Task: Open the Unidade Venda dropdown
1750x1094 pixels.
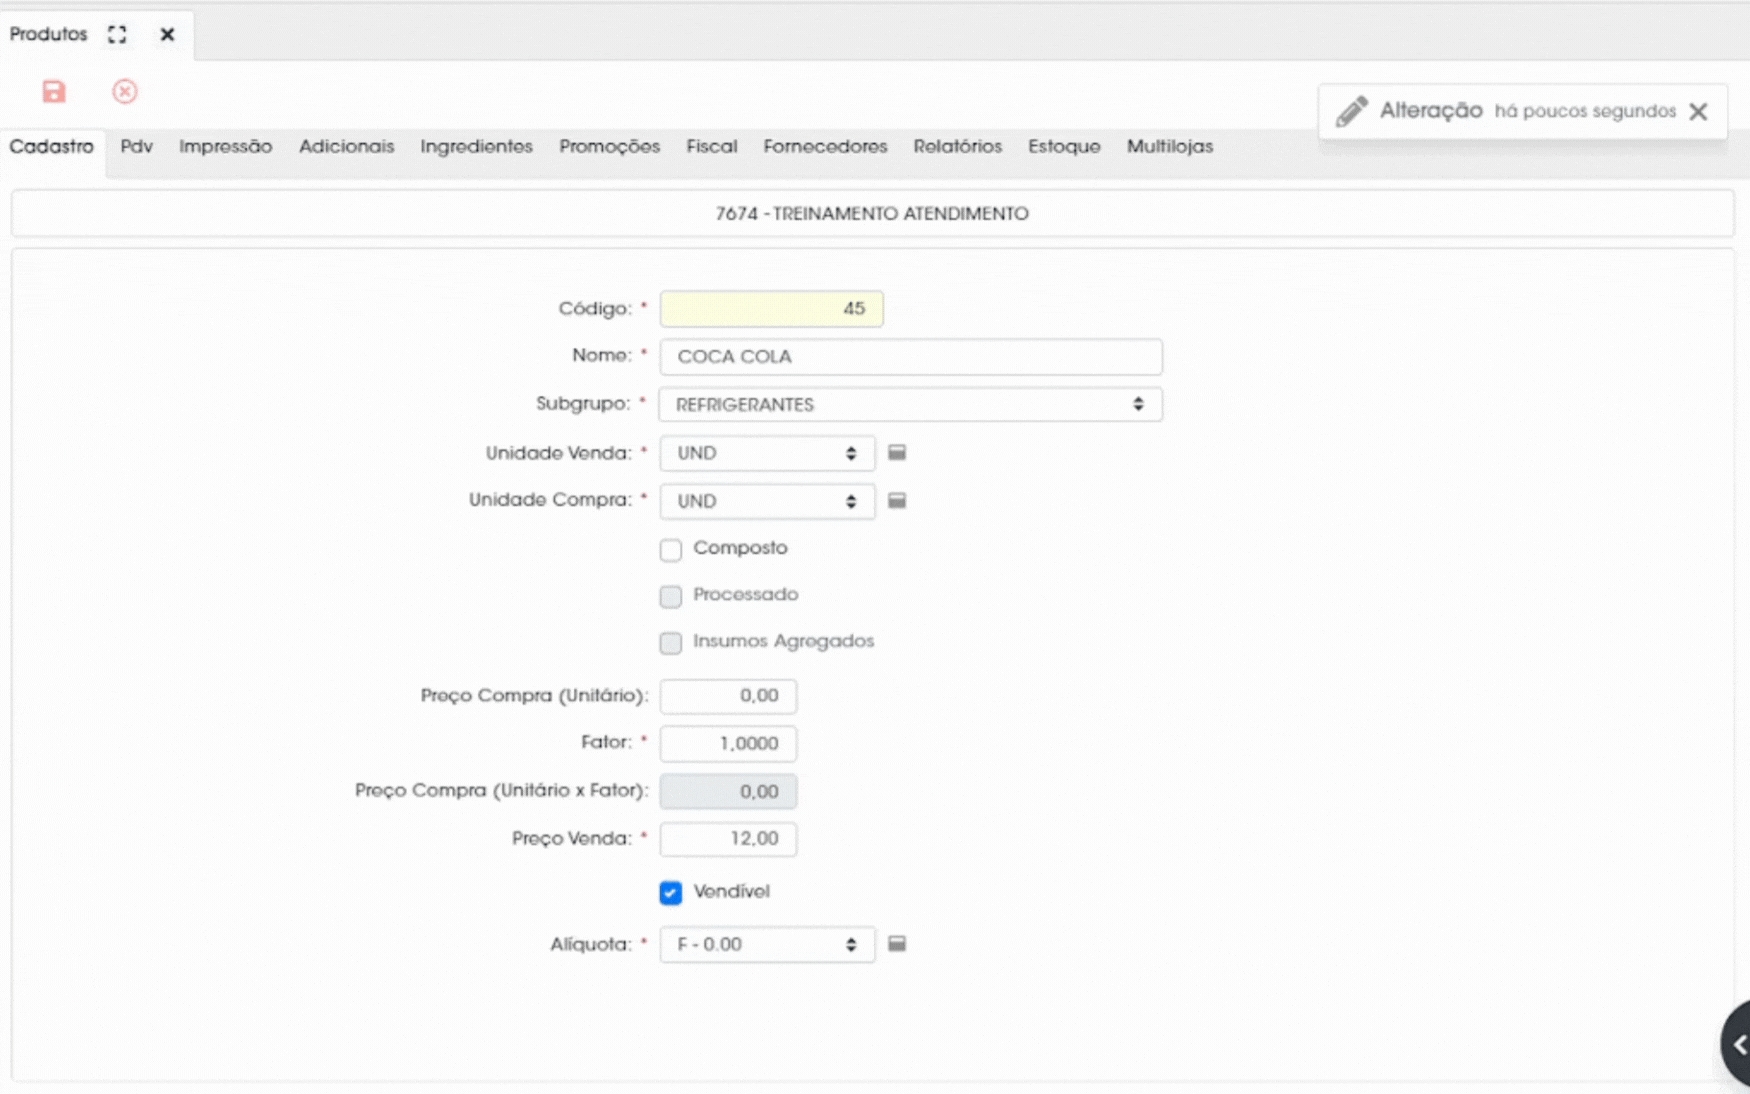Action: (x=767, y=453)
